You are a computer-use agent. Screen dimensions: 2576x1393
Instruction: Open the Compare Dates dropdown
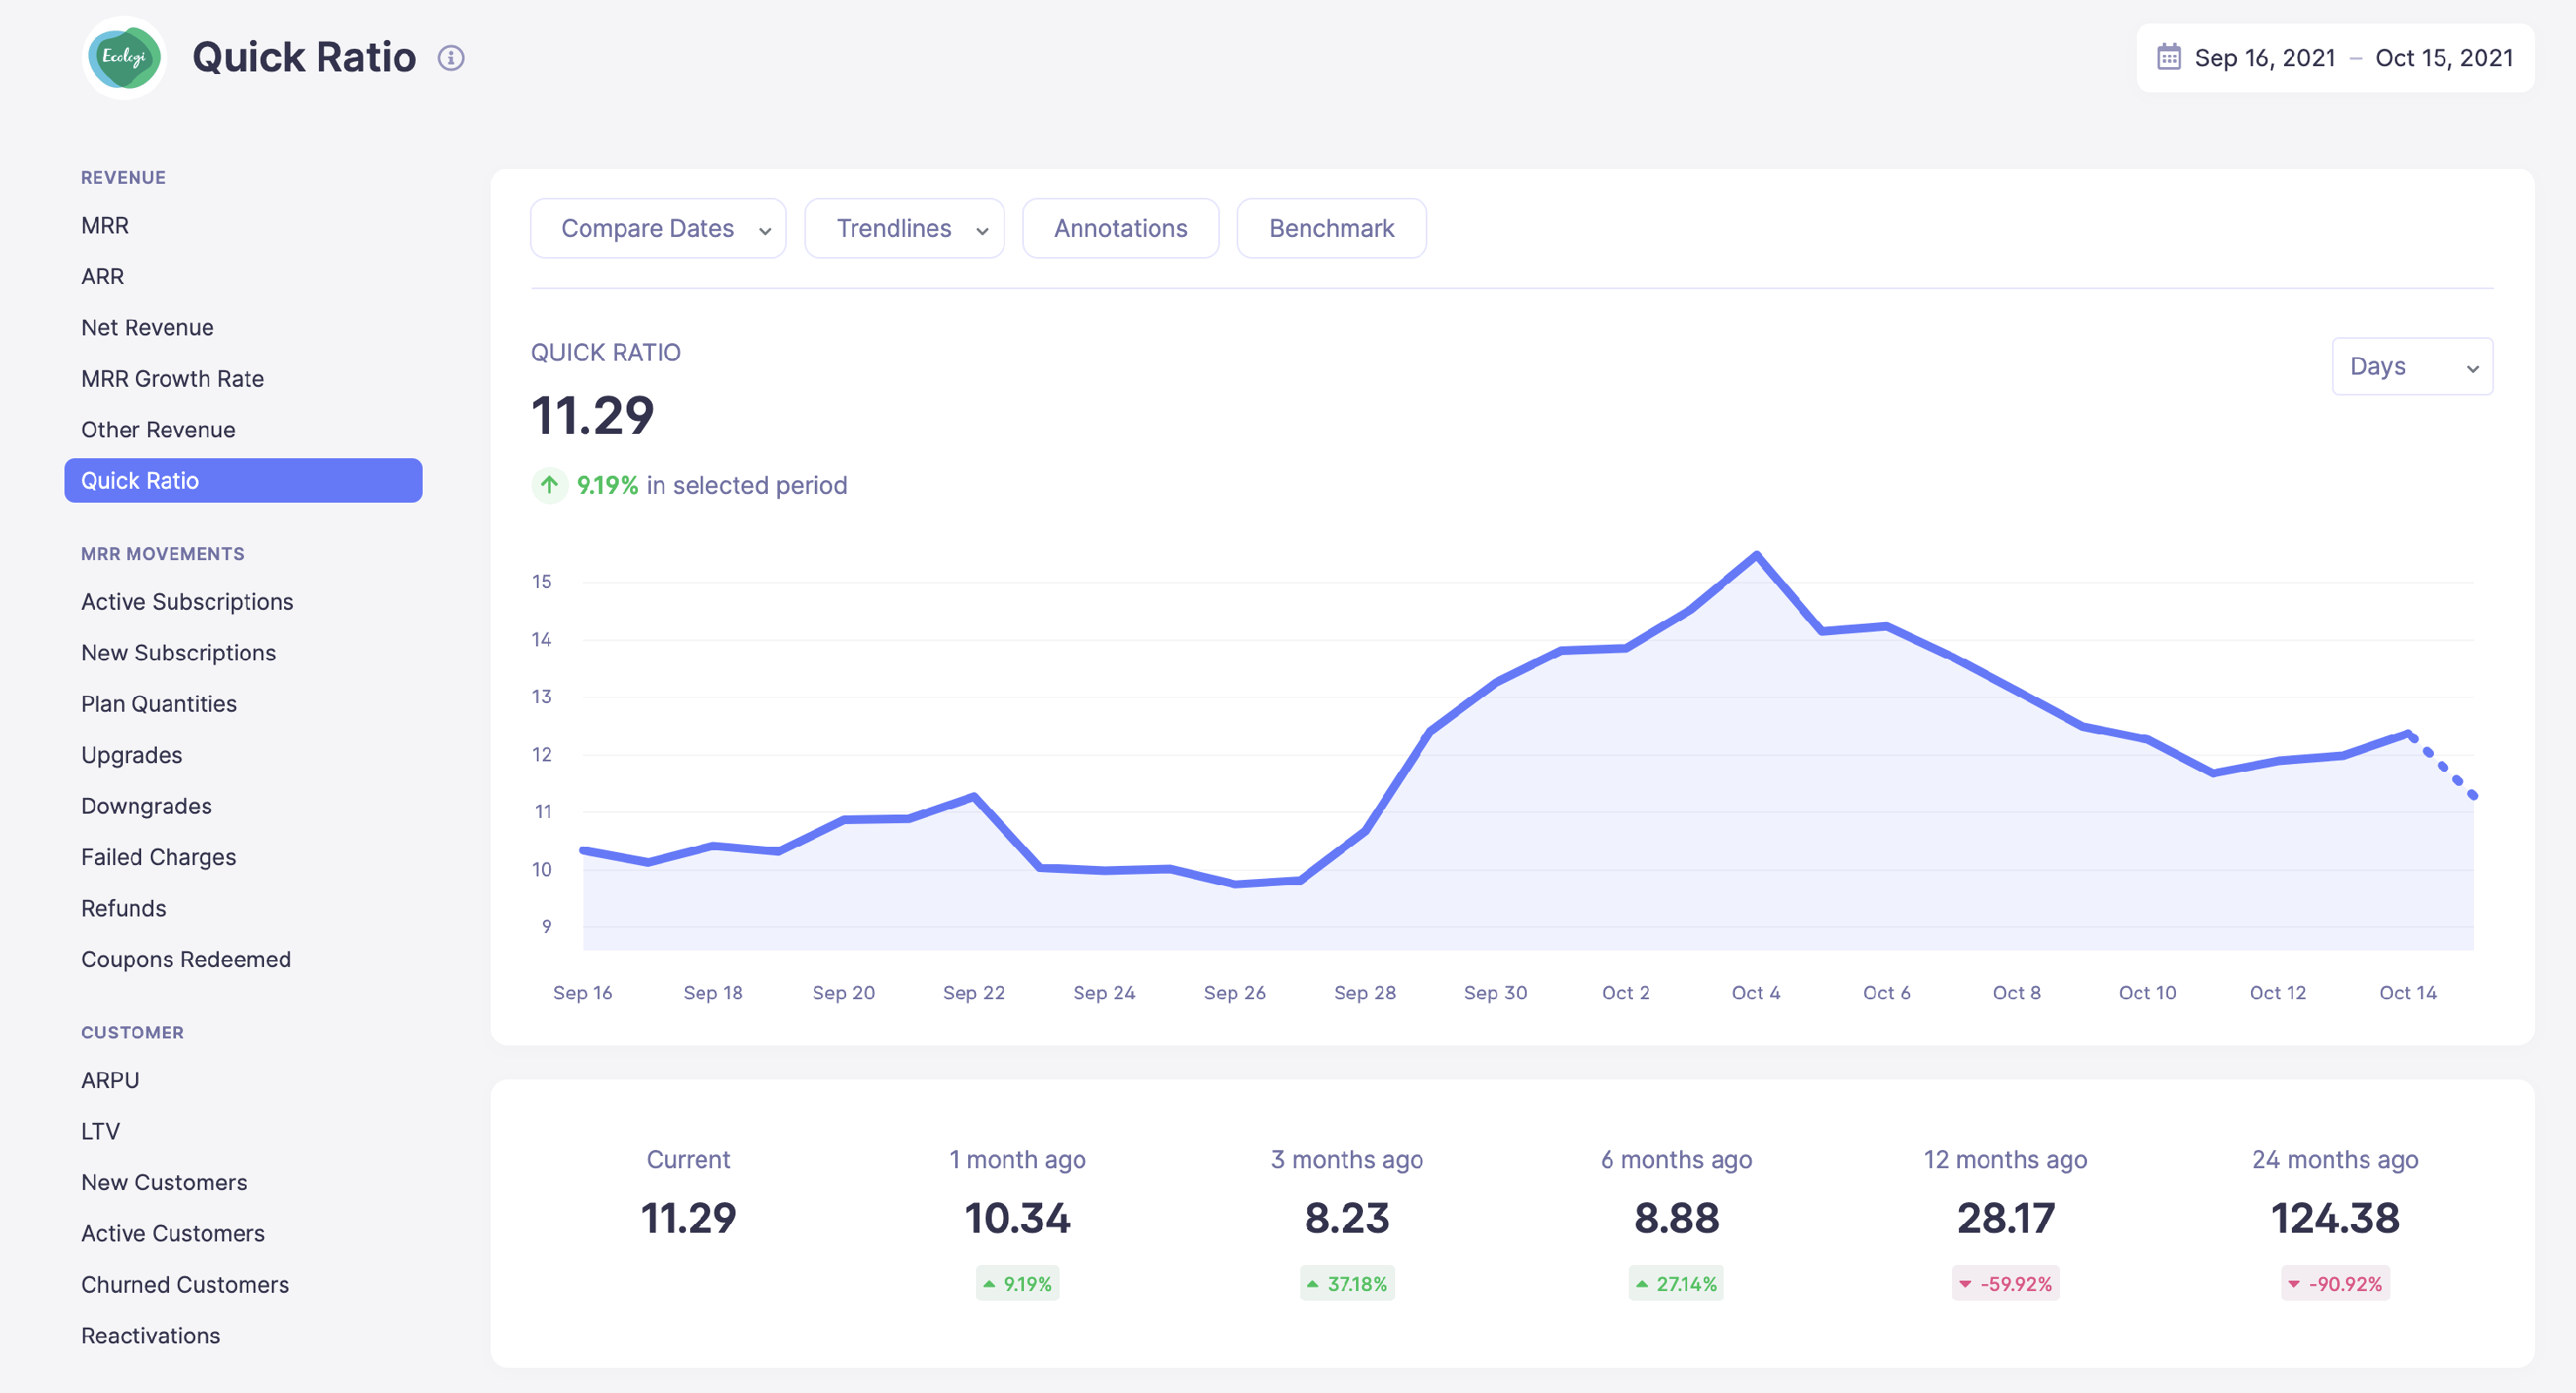point(658,228)
